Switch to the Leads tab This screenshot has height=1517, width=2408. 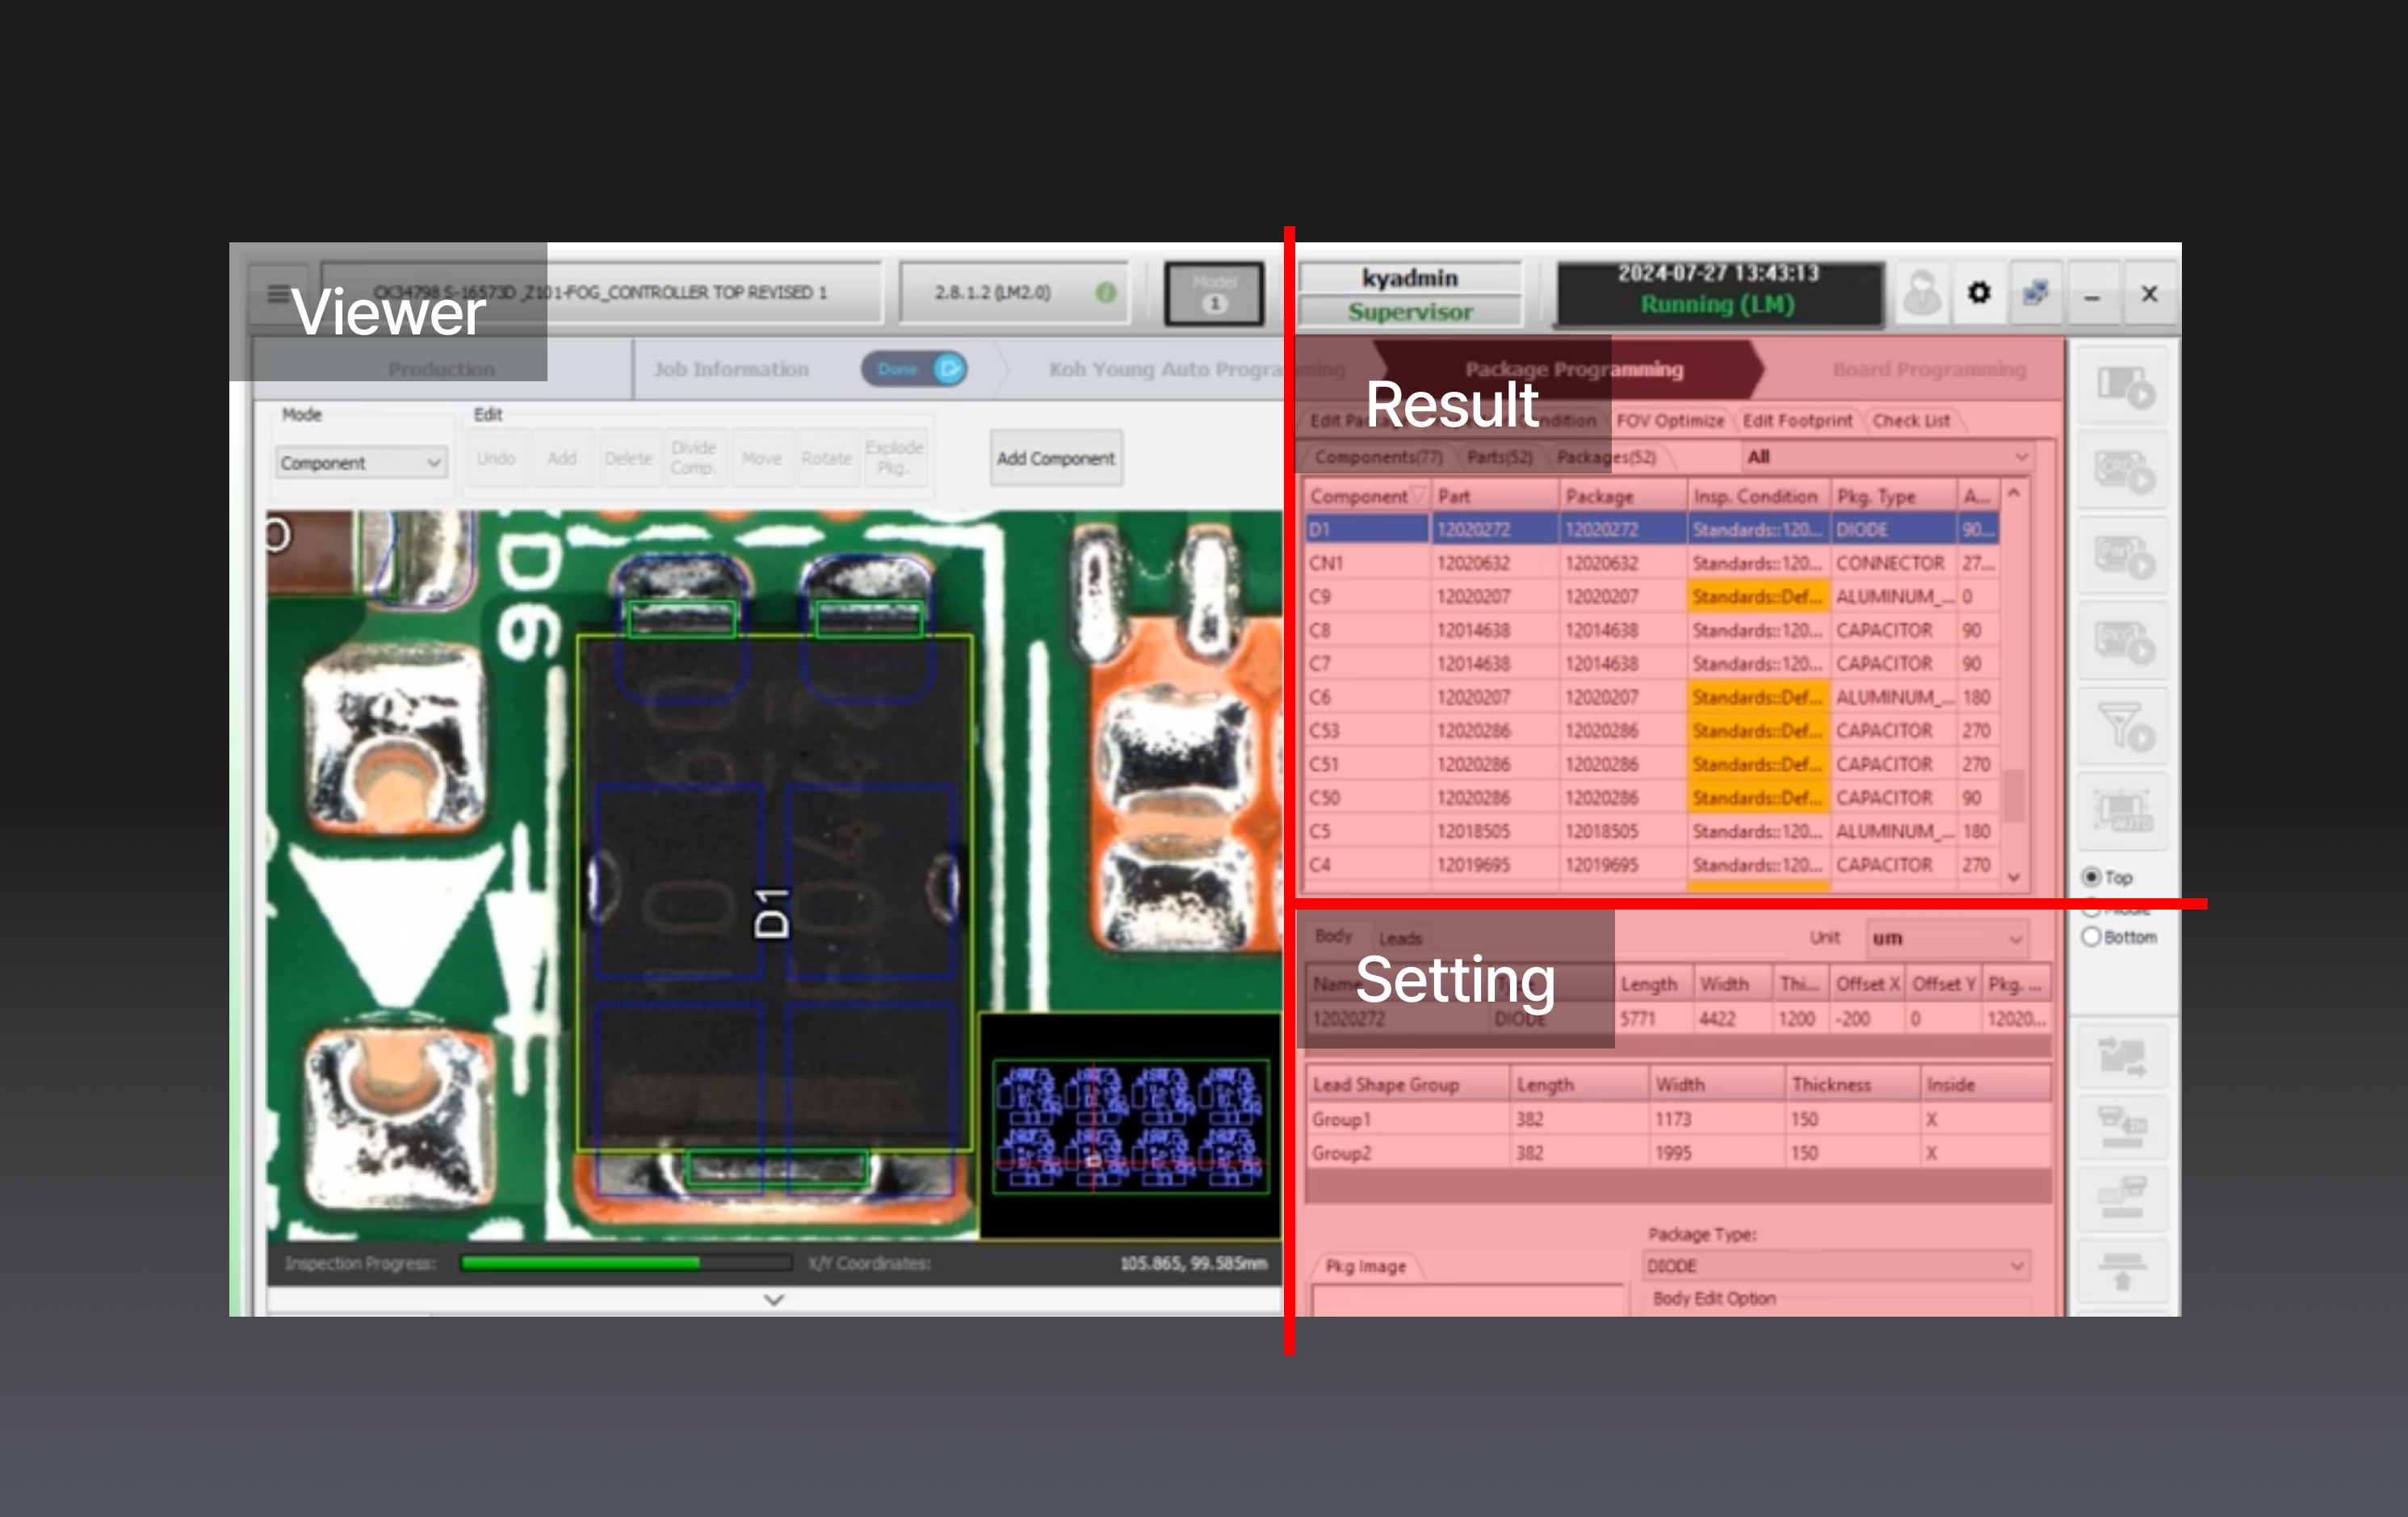(1400, 938)
